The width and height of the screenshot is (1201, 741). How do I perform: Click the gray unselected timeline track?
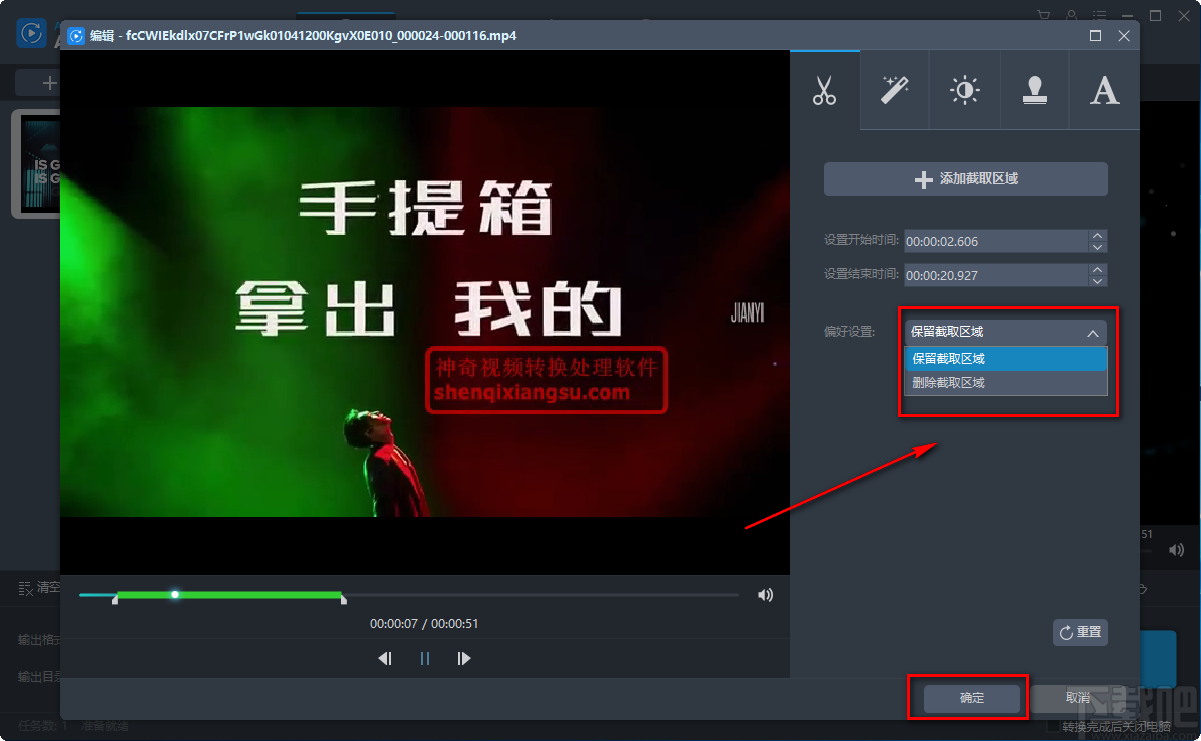point(542,595)
